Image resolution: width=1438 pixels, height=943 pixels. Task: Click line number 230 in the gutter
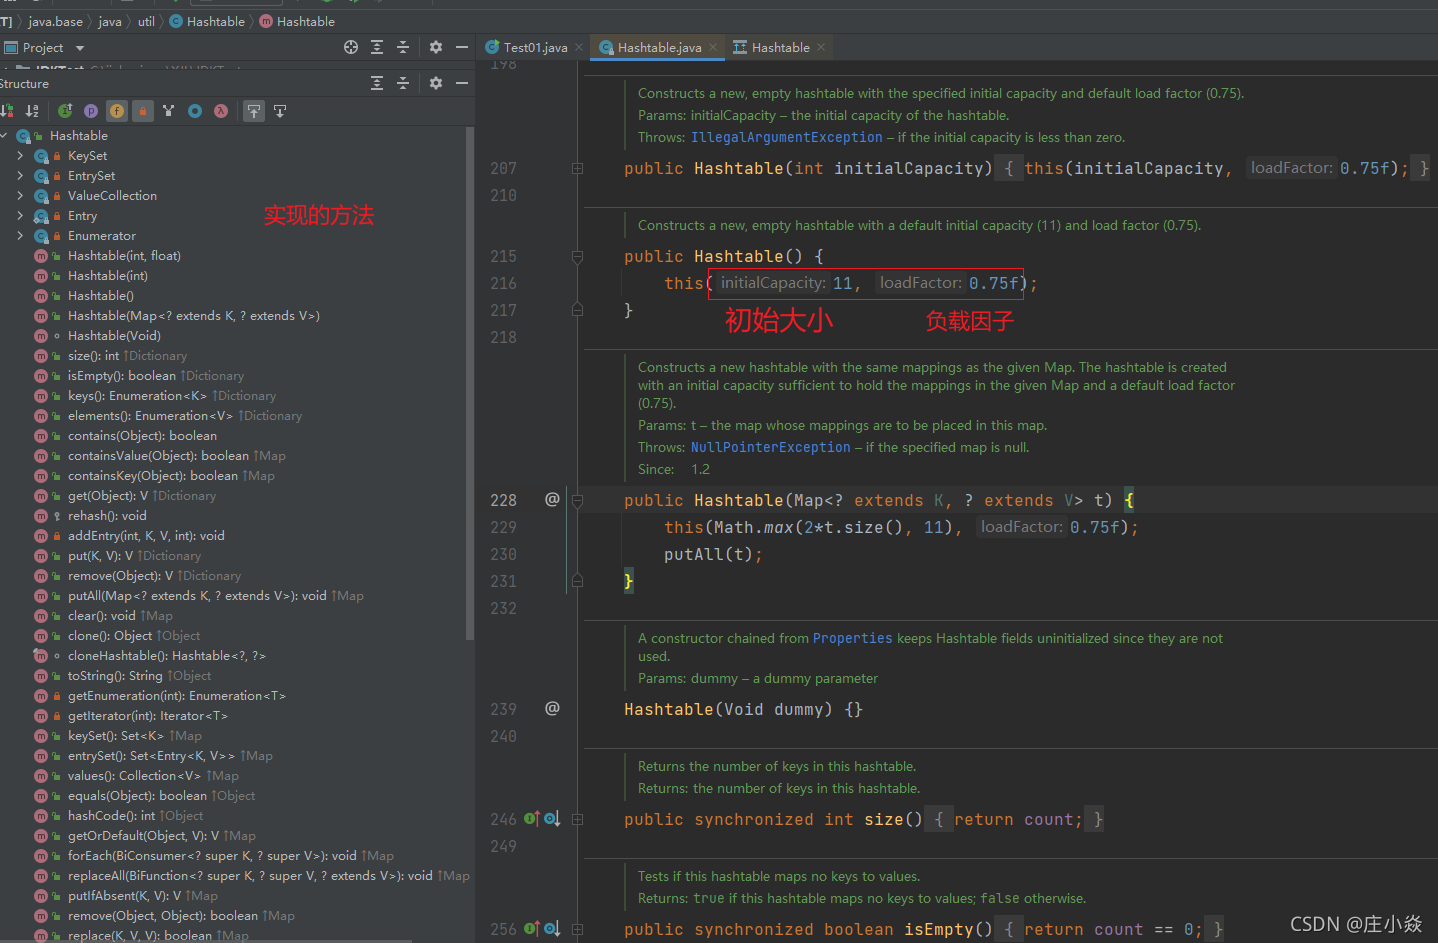coord(504,554)
